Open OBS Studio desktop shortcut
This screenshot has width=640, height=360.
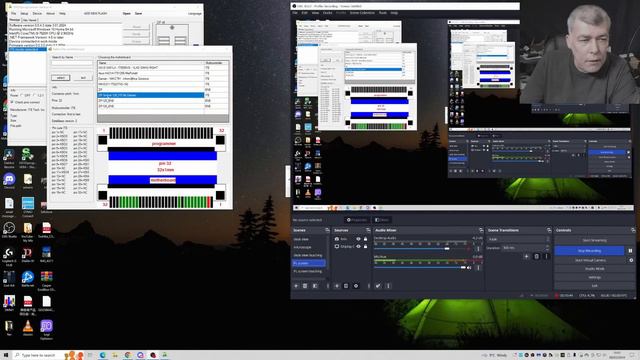9,228
